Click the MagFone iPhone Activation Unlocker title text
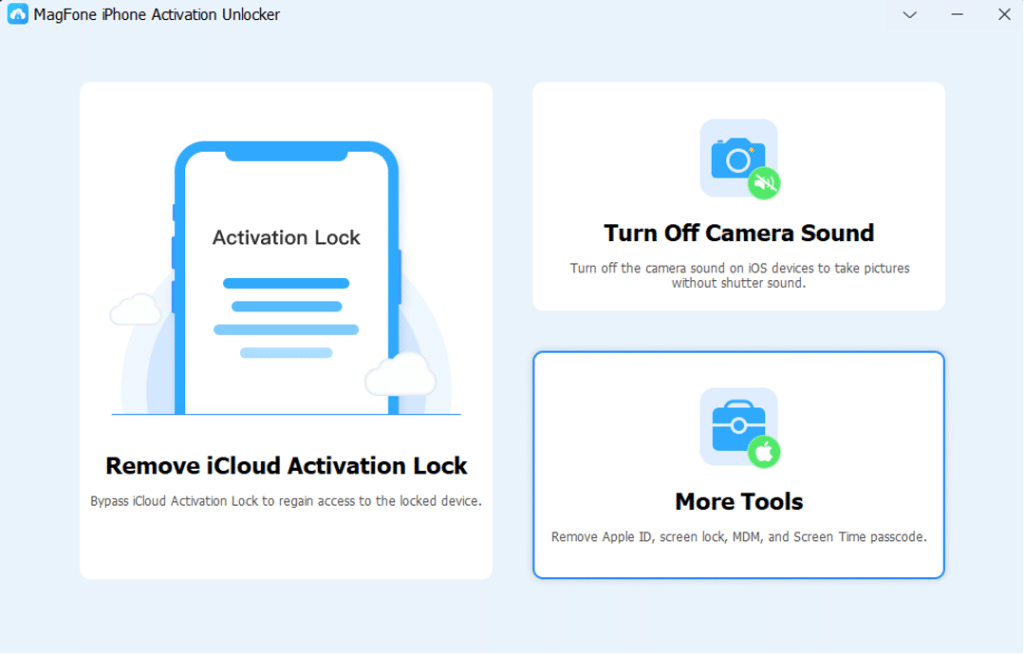 (155, 14)
